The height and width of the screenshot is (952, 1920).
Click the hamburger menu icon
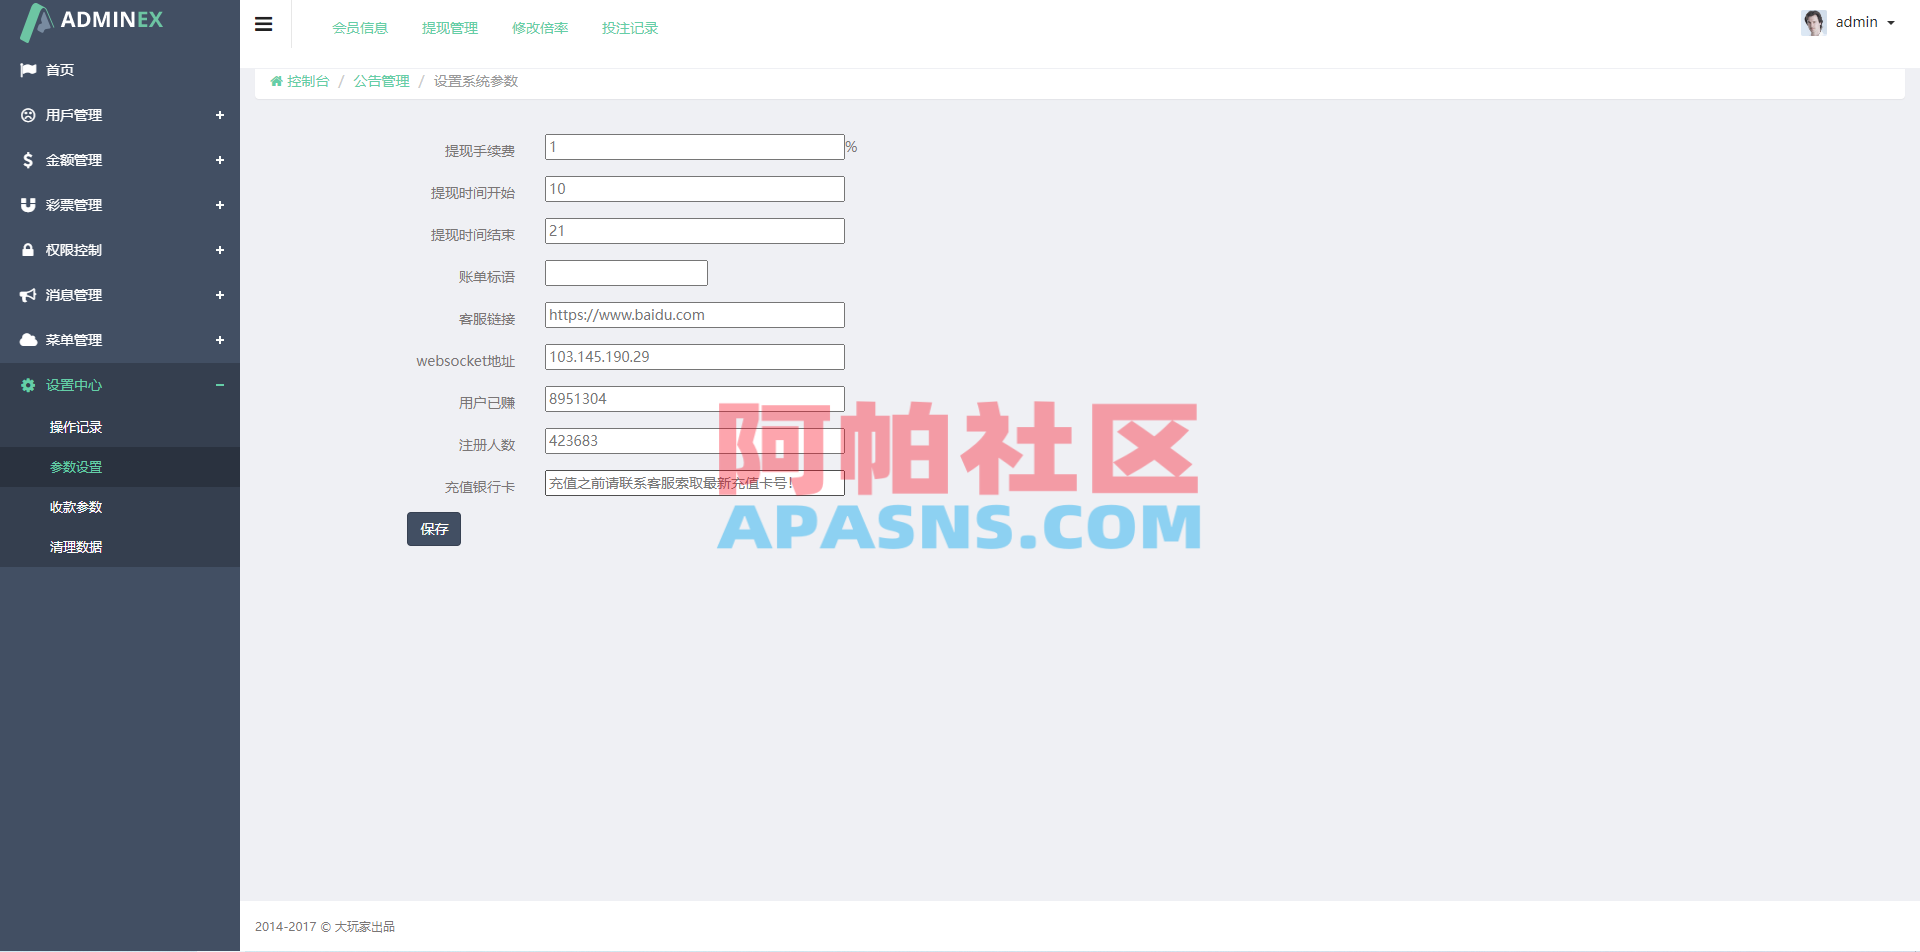[263, 24]
